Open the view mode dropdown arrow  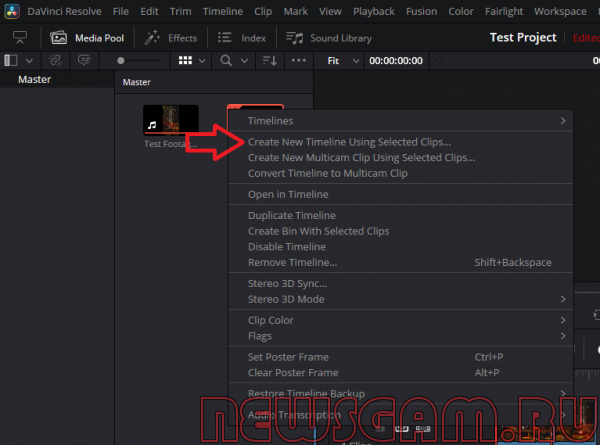click(202, 61)
